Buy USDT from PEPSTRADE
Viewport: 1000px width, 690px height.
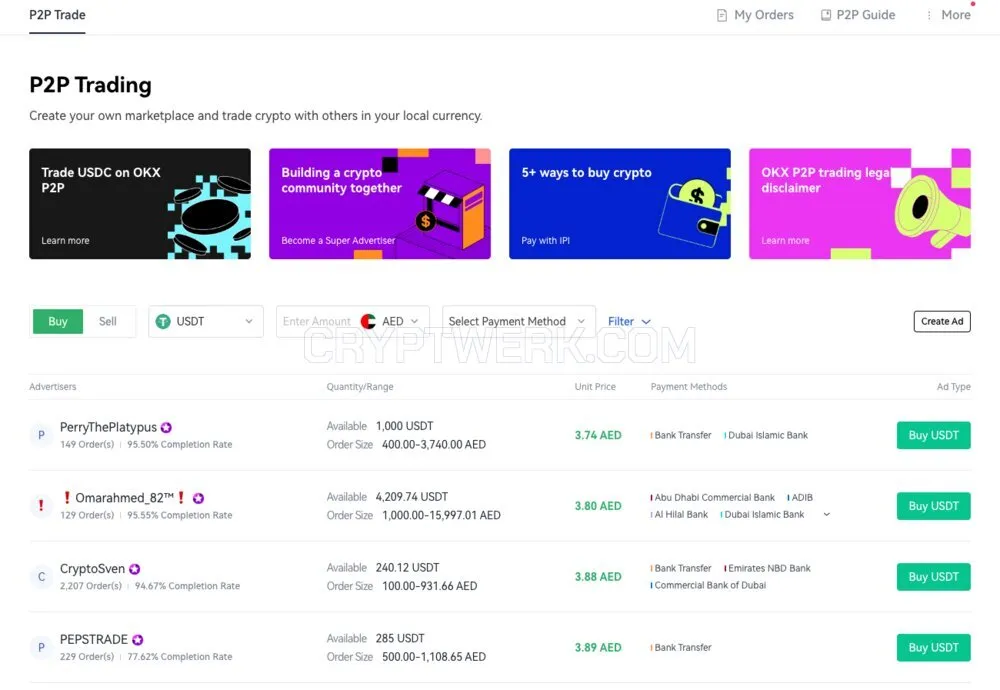click(x=934, y=648)
